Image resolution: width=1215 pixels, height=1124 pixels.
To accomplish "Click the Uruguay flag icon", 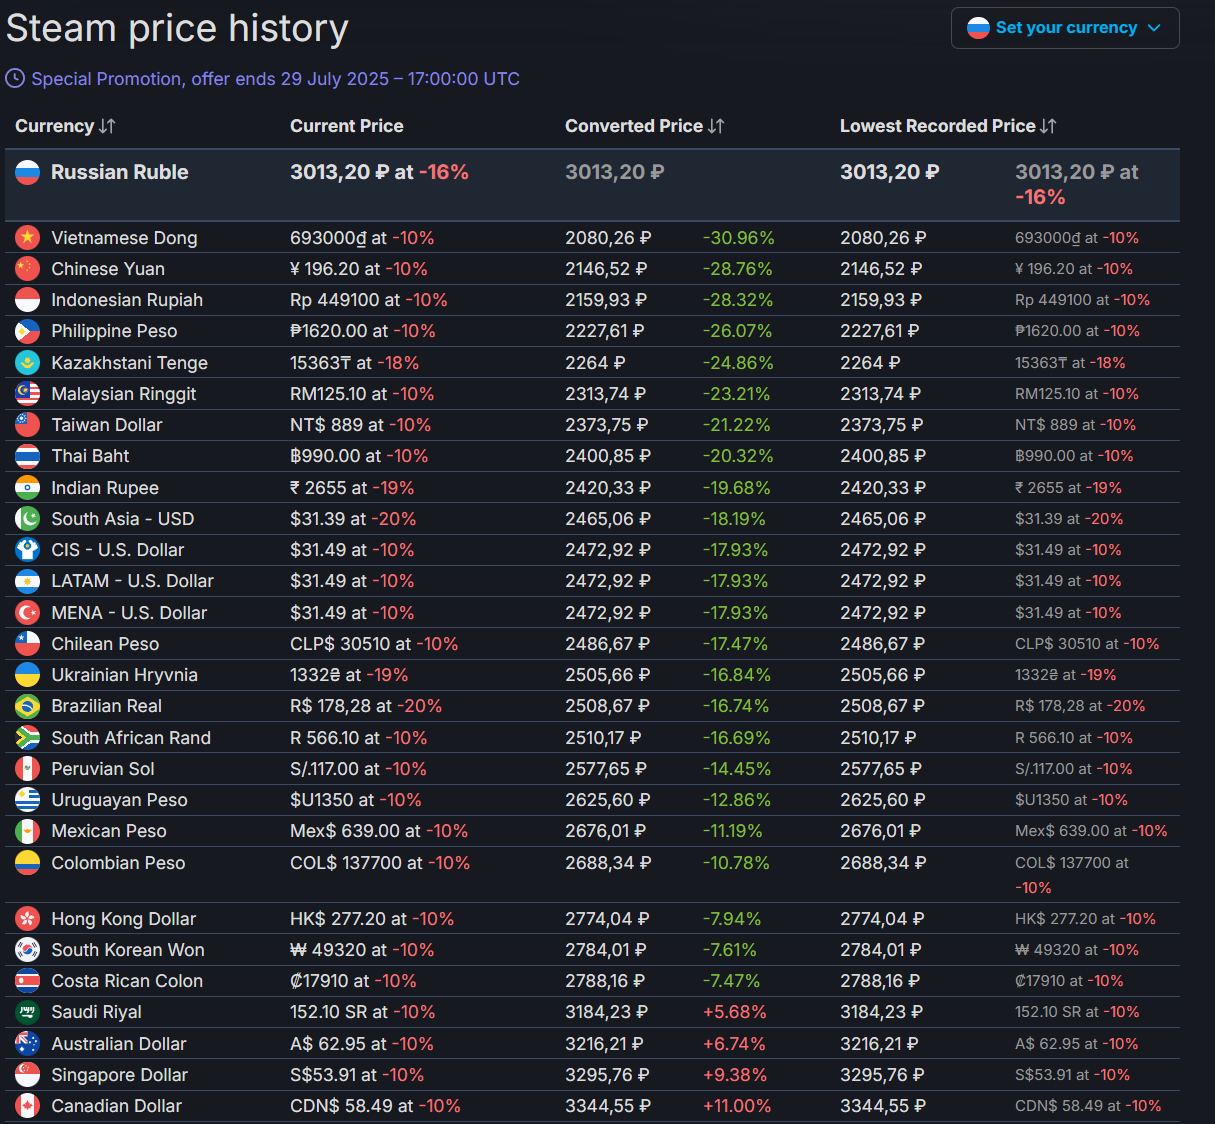I will click(28, 799).
